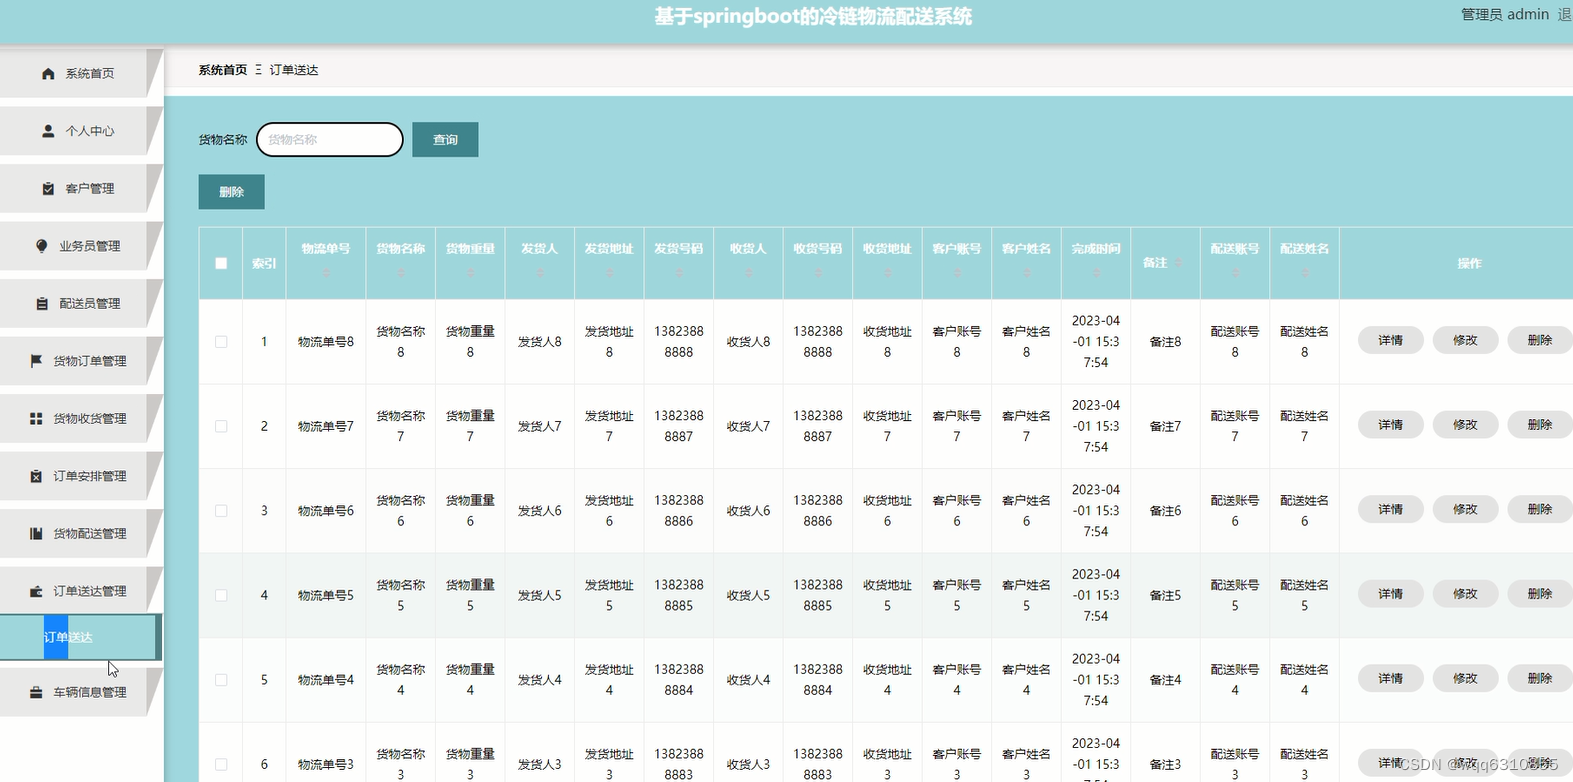Select the cell reading 备注7
1573x782 pixels.
[1165, 426]
